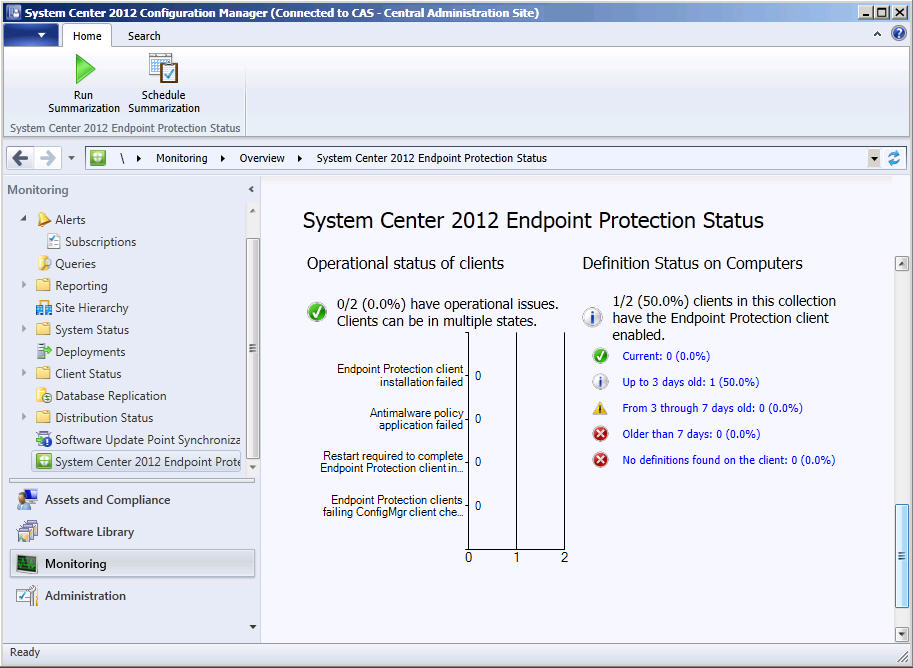Click the blue main content scrollbar thumb
This screenshot has height=668, width=913.
pyautogui.click(x=901, y=556)
